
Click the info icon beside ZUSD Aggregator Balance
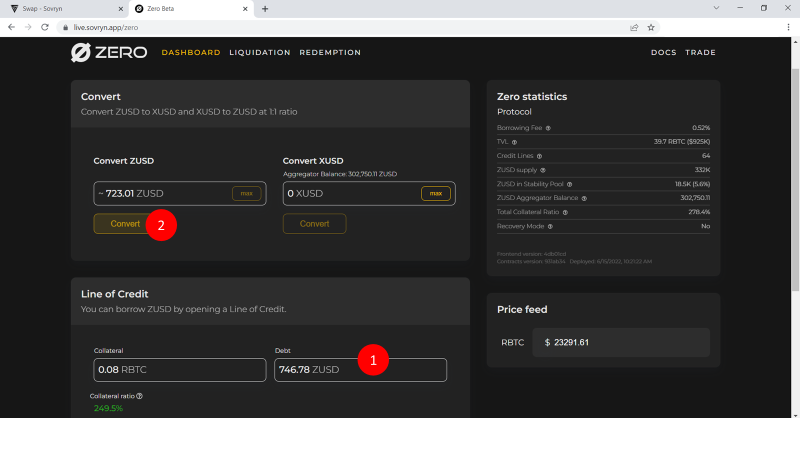(x=584, y=198)
